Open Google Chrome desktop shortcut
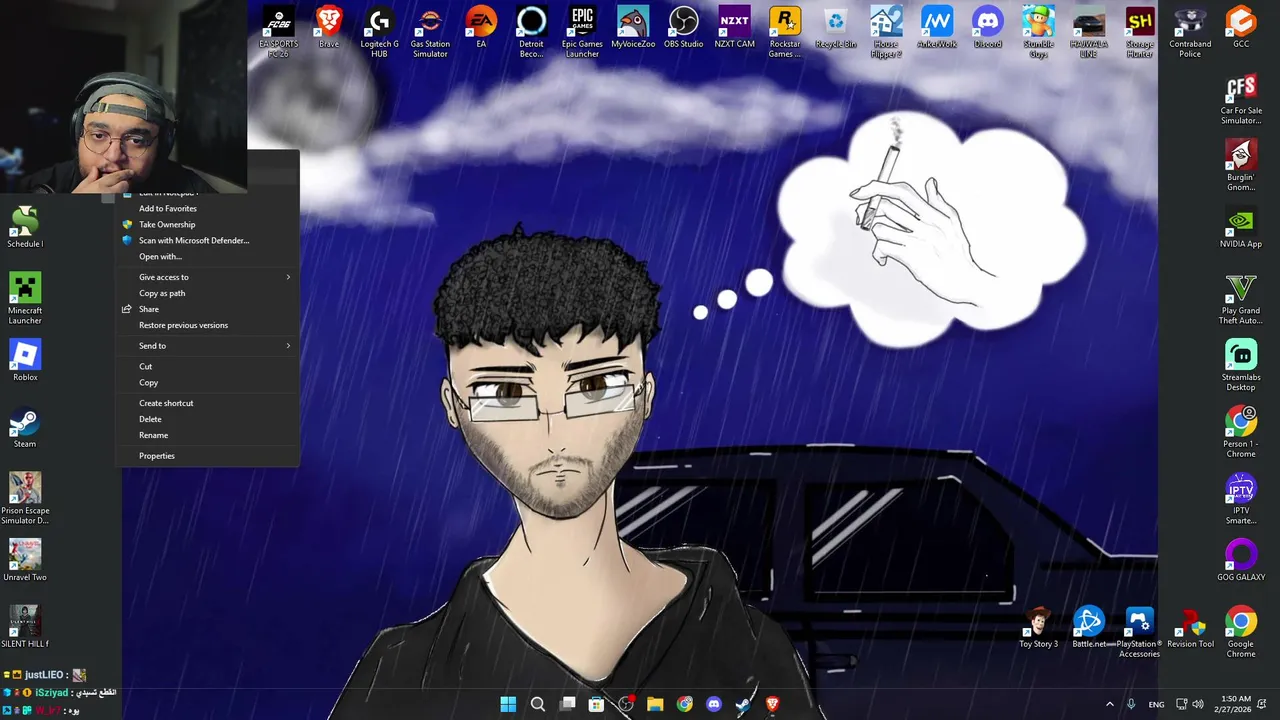Viewport: 1280px width, 720px height. (x=1241, y=632)
